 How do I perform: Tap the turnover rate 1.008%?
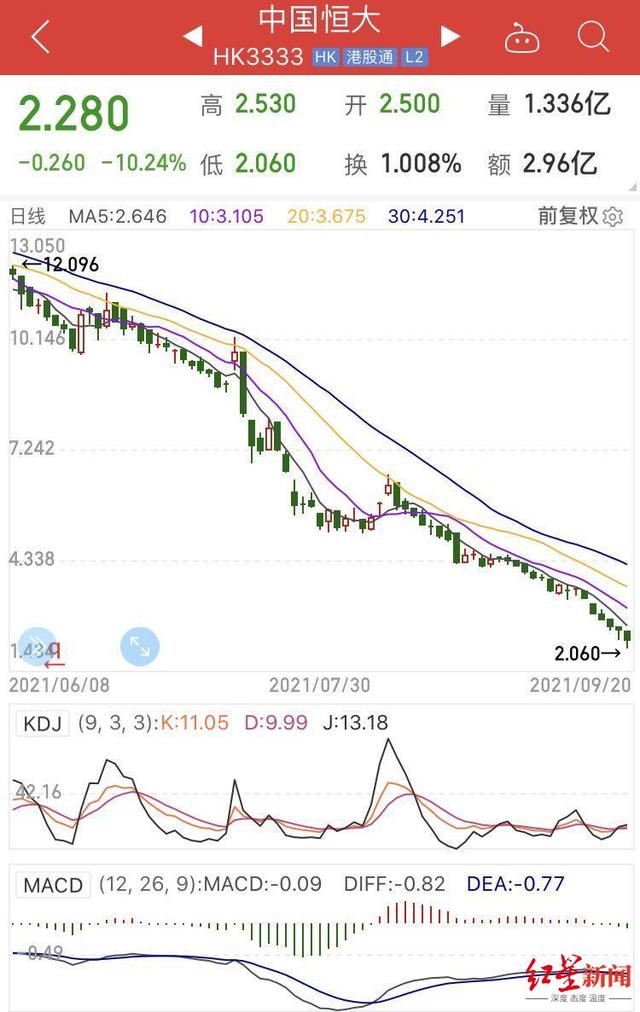(421, 163)
